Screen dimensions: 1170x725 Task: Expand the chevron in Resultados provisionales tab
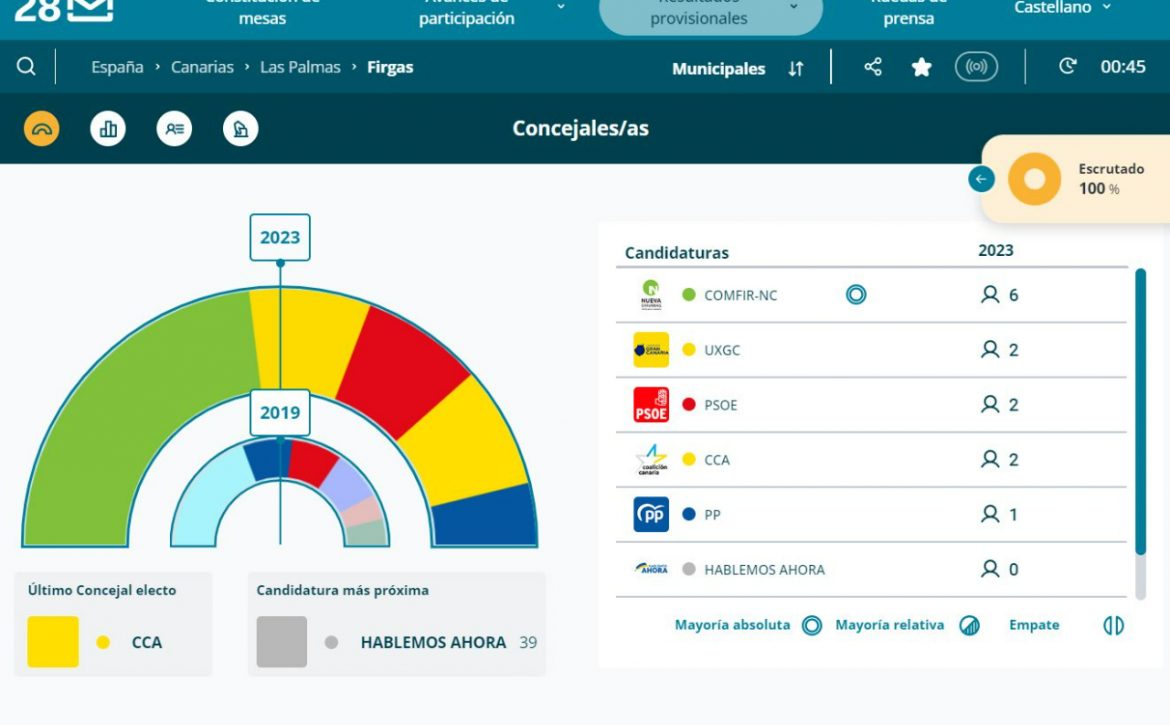pyautogui.click(x=794, y=7)
